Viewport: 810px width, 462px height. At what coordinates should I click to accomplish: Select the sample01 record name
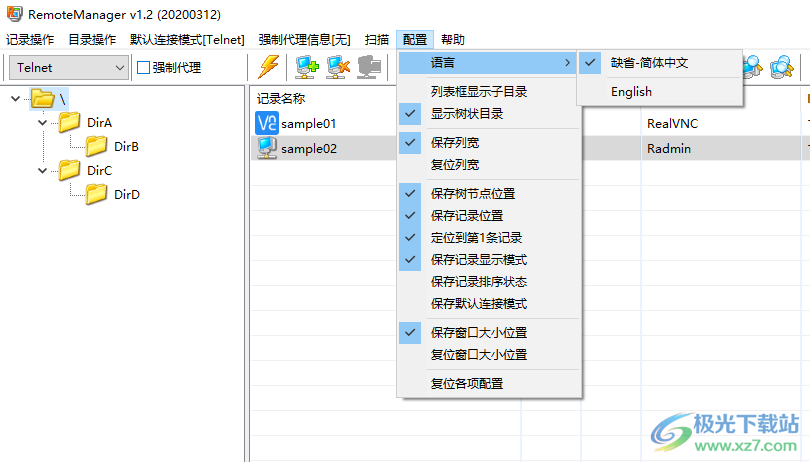(308, 124)
